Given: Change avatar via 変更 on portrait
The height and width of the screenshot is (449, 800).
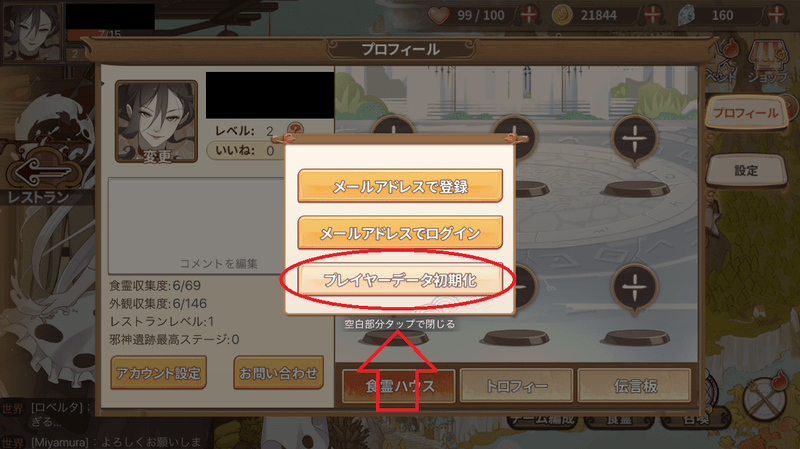Looking at the screenshot, I should [157, 157].
